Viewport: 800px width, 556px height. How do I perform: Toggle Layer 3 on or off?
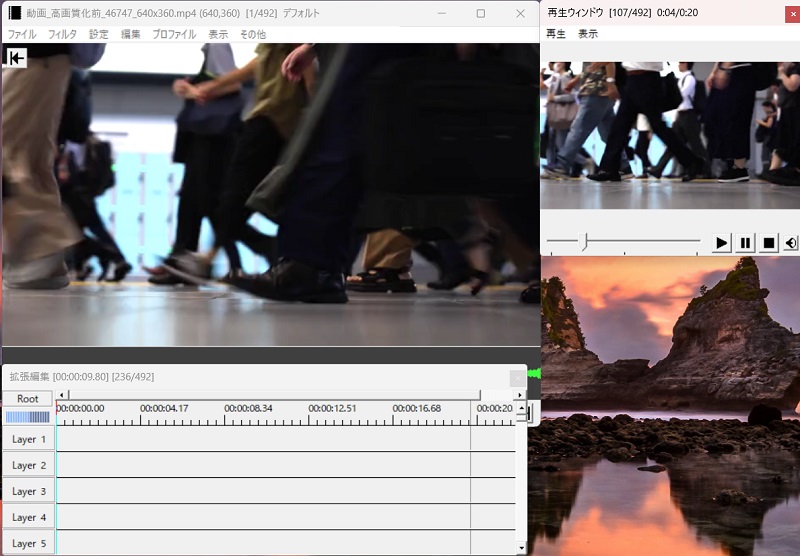(x=29, y=491)
